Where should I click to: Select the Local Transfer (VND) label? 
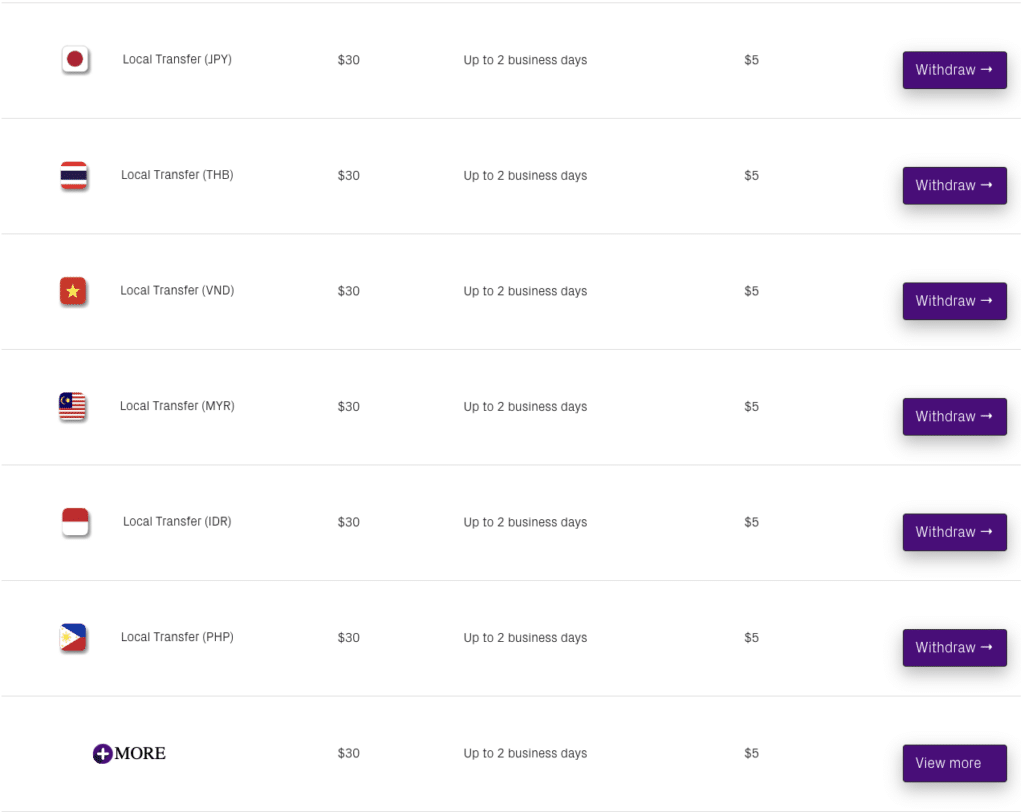click(177, 291)
